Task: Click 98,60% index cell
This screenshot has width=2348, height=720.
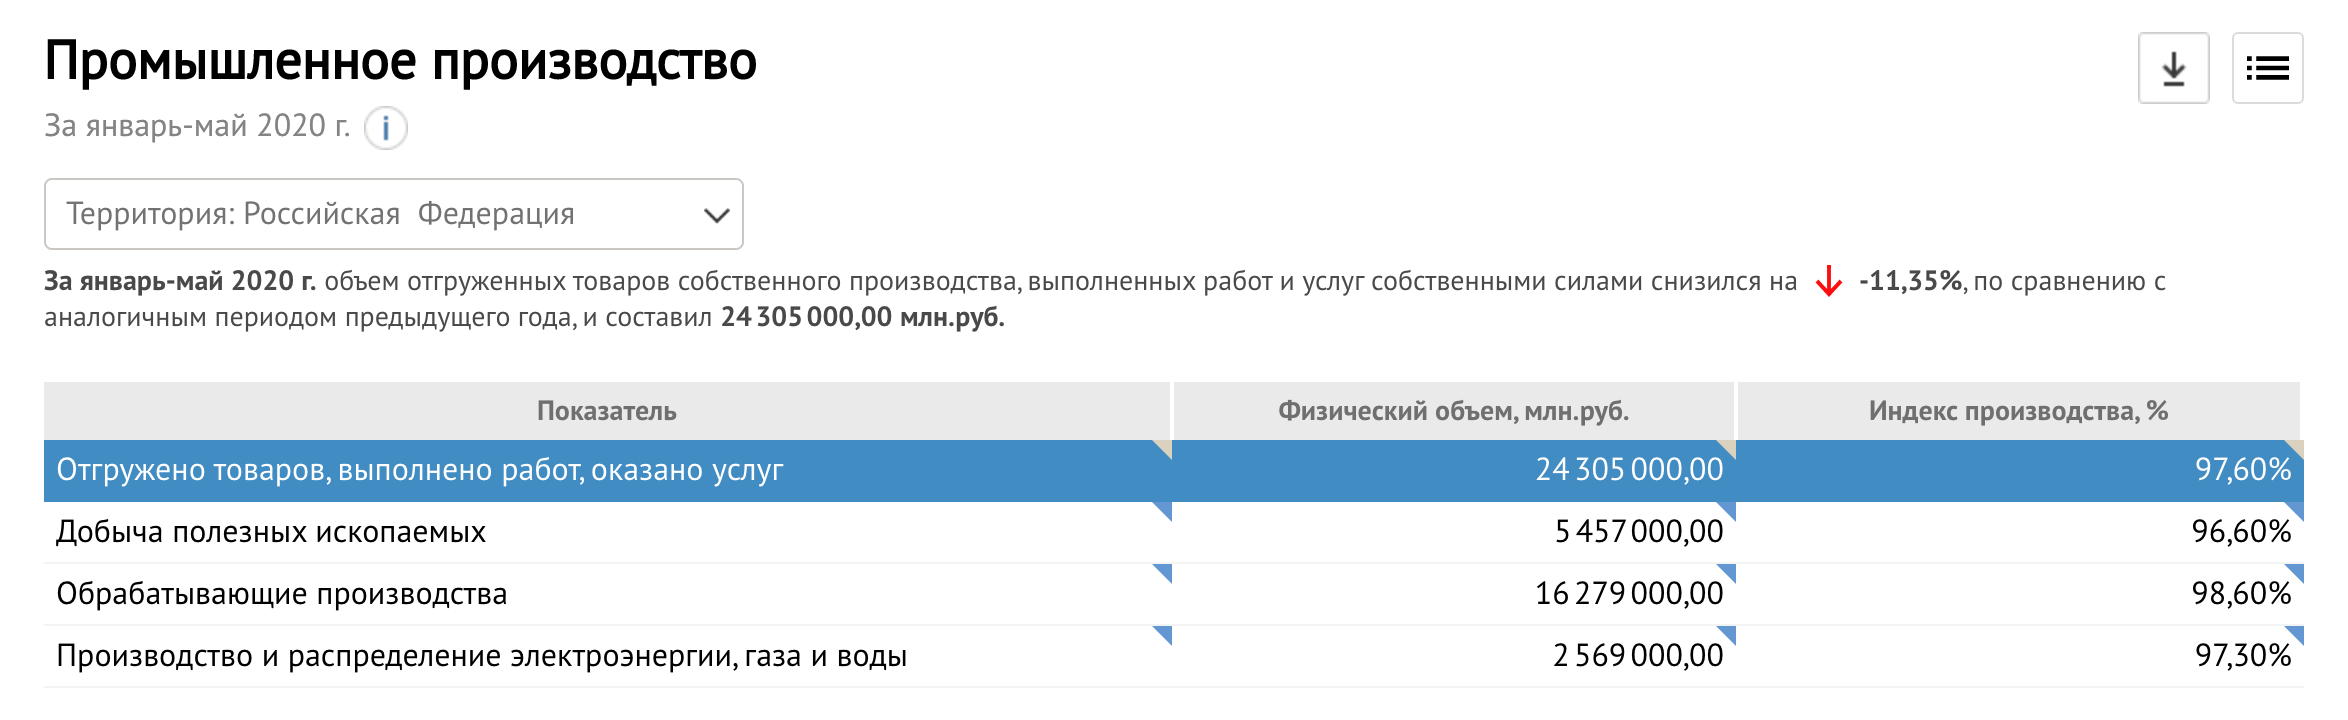Action: pyautogui.click(x=2240, y=594)
